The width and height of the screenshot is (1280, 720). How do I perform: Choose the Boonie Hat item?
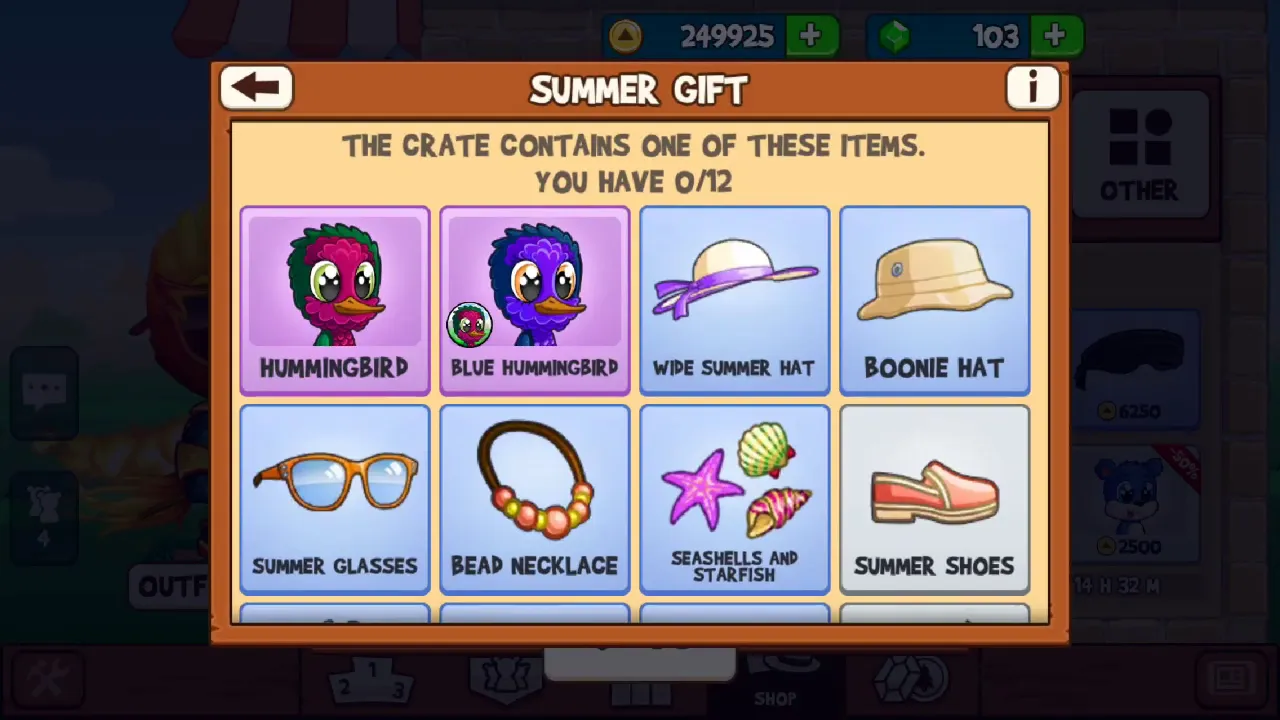tap(935, 300)
